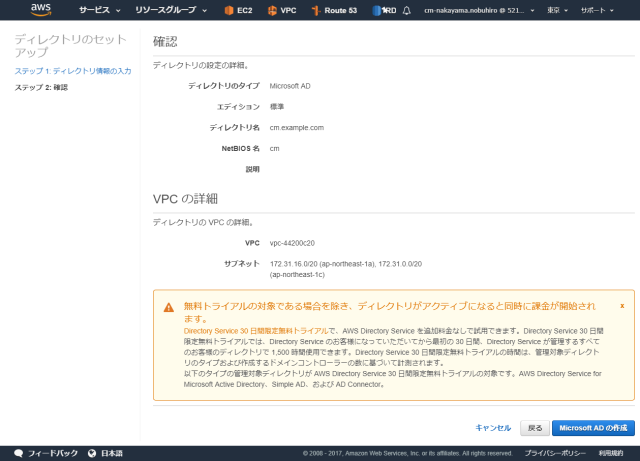640x461 pixels.
Task: Open 利用規約 footer link
Action: coord(611,453)
